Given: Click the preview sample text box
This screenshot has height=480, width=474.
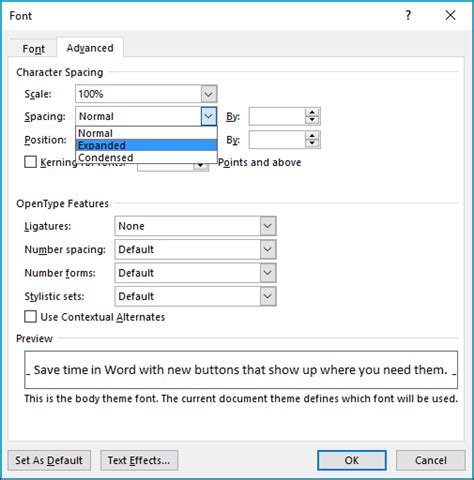Looking at the screenshot, I should pos(241,370).
